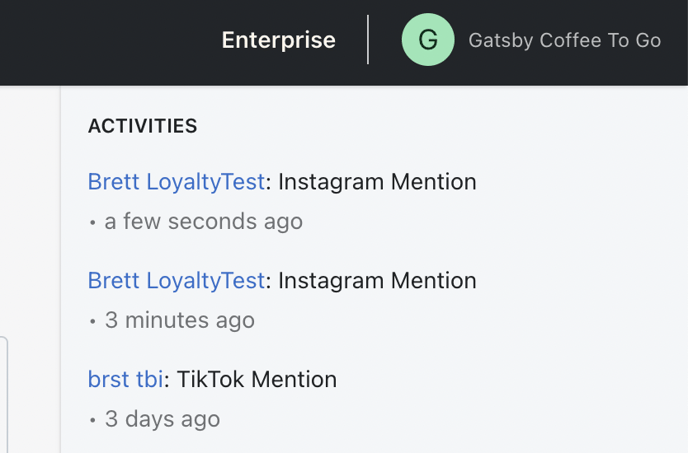Click the newest Instagram Mention activity text
The width and height of the screenshot is (688, 453).
coord(377,182)
